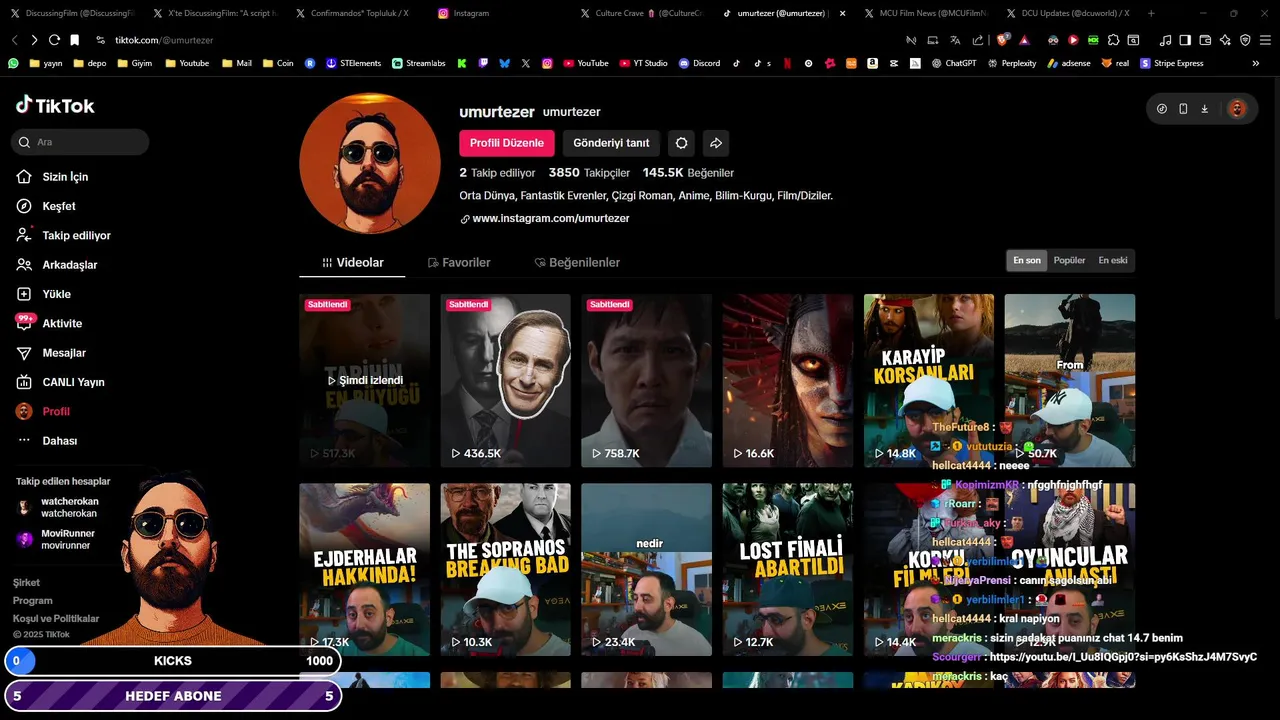1280x720 pixels.
Task: Click Profili Düzenle button
Action: click(507, 143)
